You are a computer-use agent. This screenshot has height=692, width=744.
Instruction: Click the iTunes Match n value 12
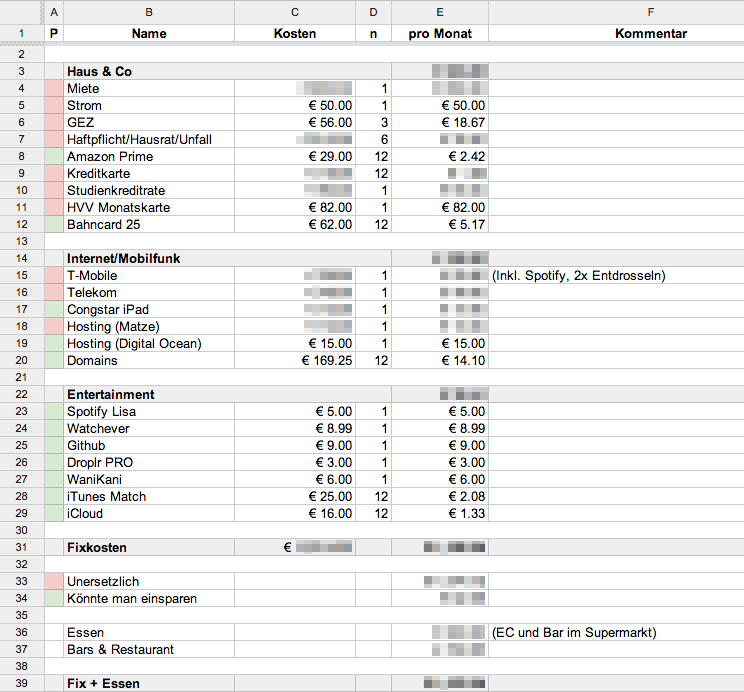tap(373, 496)
